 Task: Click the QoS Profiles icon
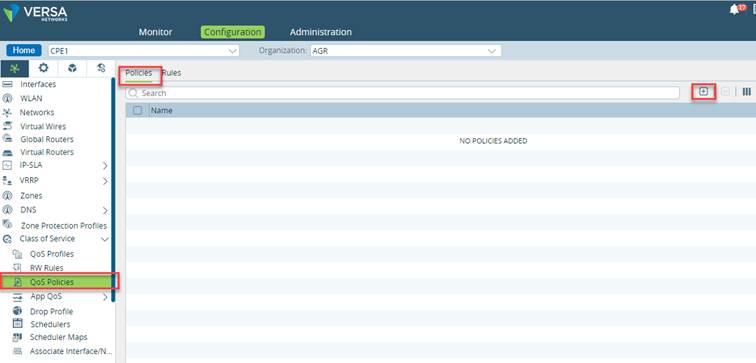17,254
